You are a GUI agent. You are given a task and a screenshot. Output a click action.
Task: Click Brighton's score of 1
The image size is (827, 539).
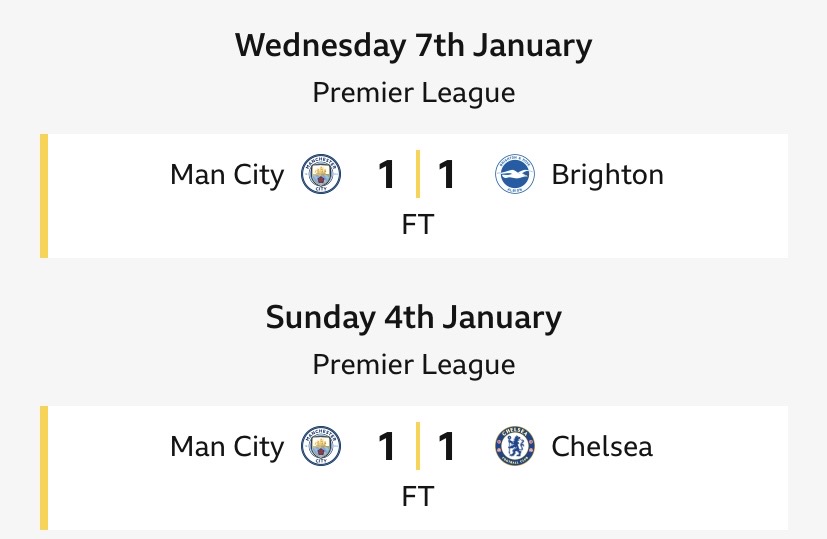(x=447, y=175)
